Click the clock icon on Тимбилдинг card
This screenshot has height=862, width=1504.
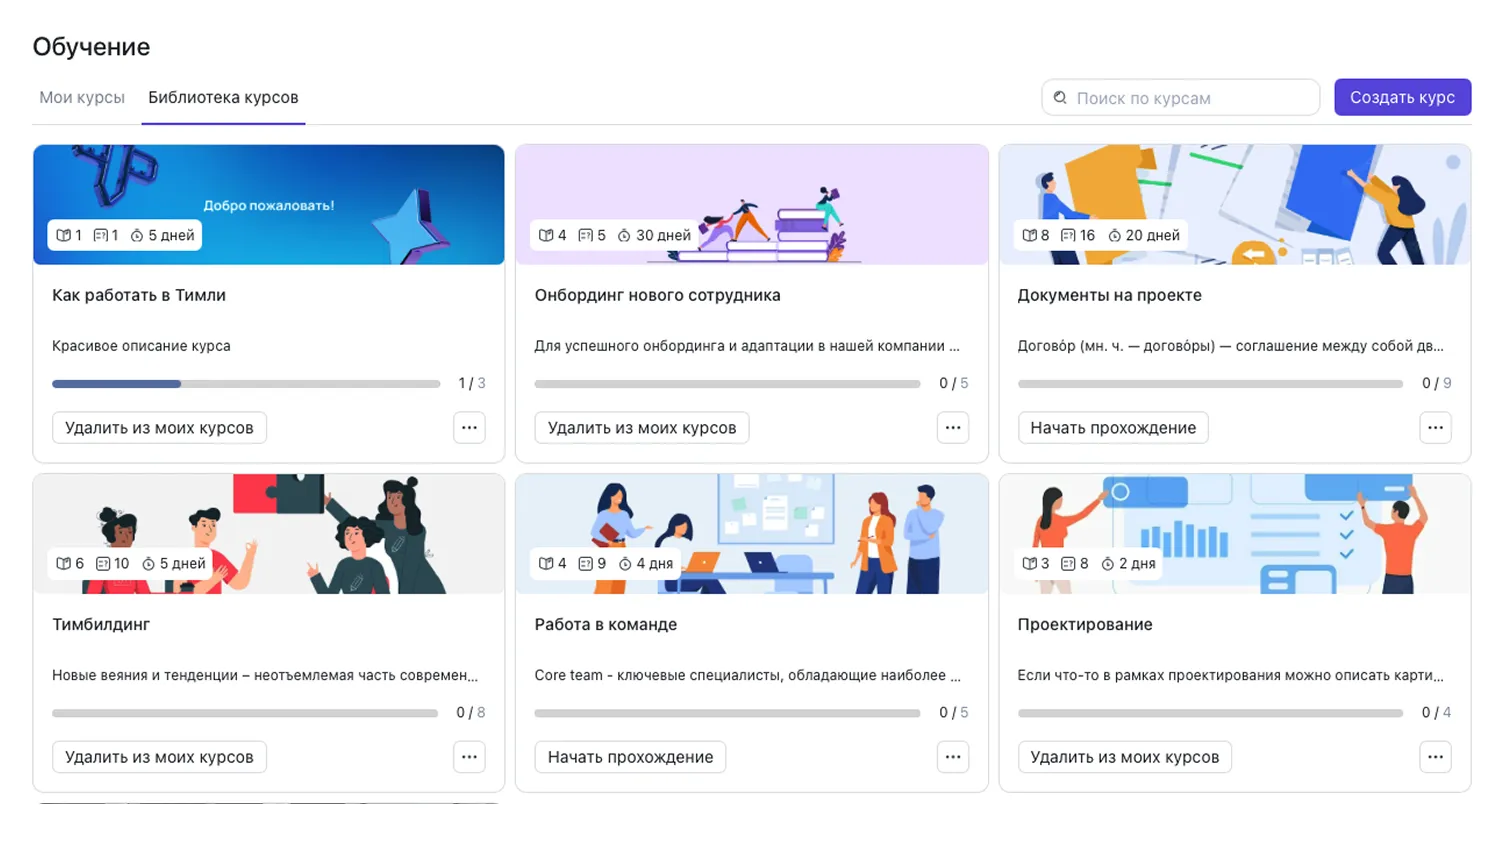[x=148, y=564]
